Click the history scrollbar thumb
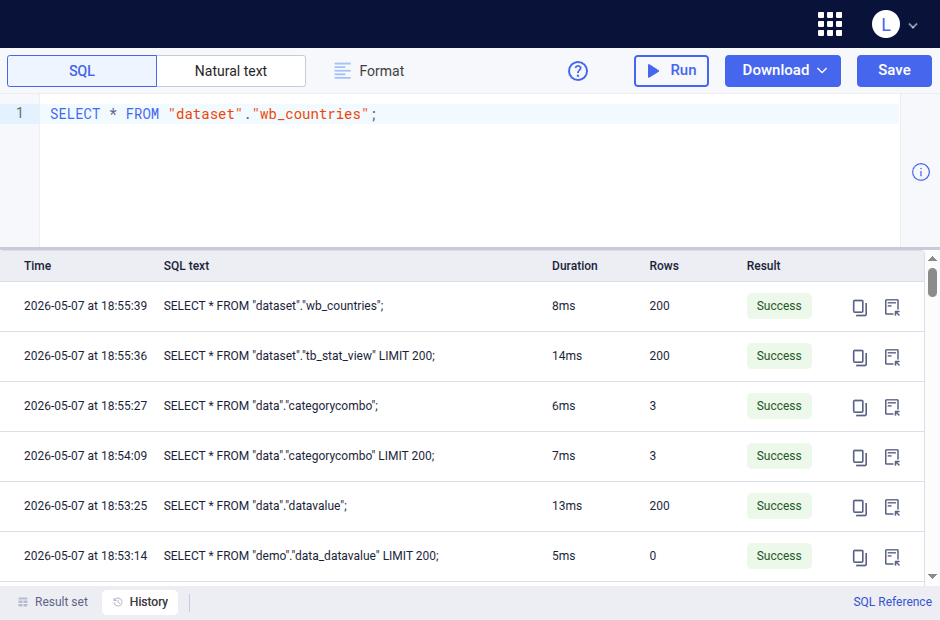 (x=932, y=282)
